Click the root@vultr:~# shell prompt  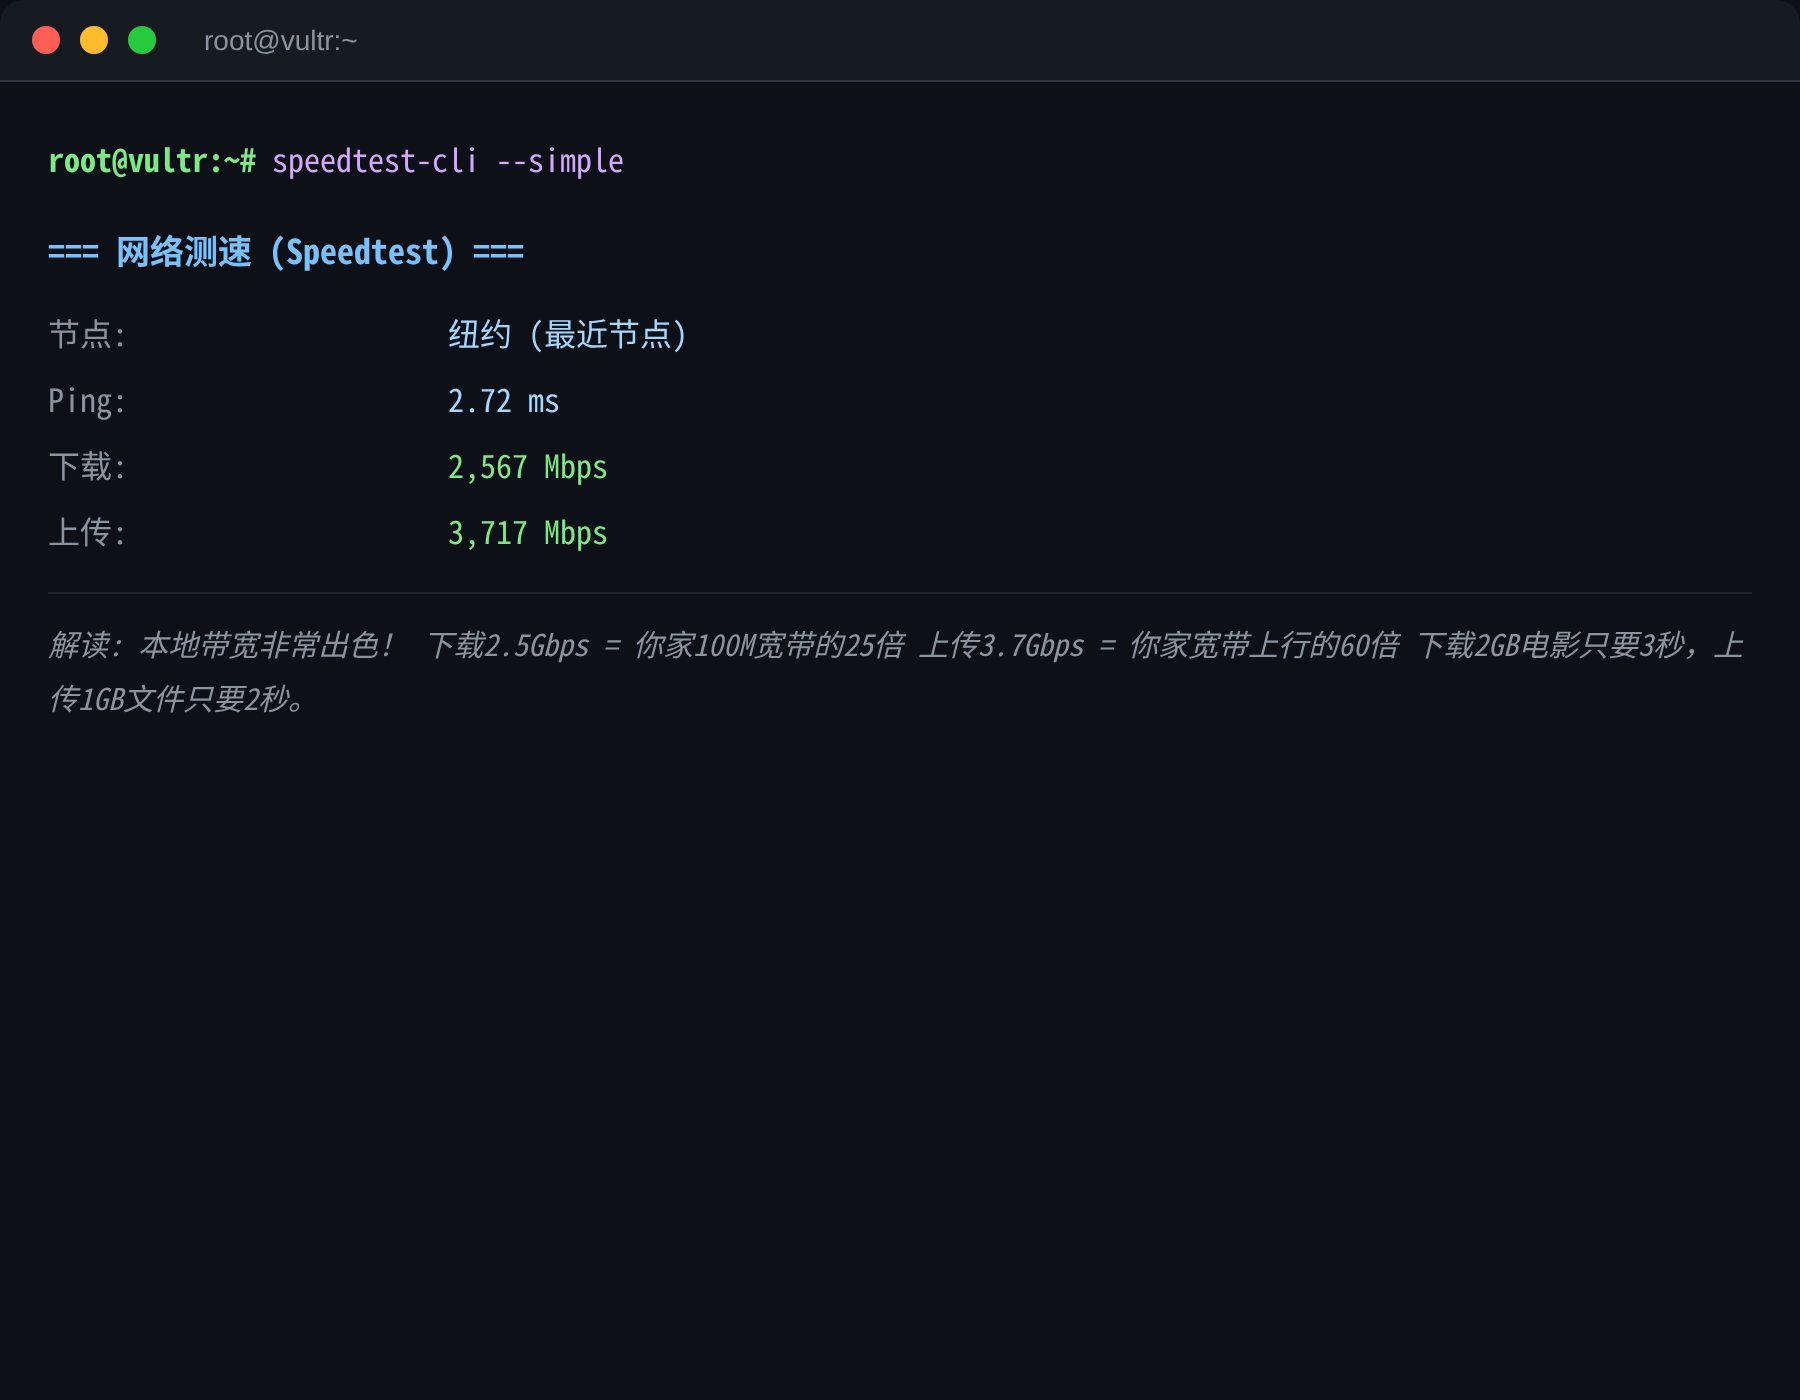click(152, 161)
